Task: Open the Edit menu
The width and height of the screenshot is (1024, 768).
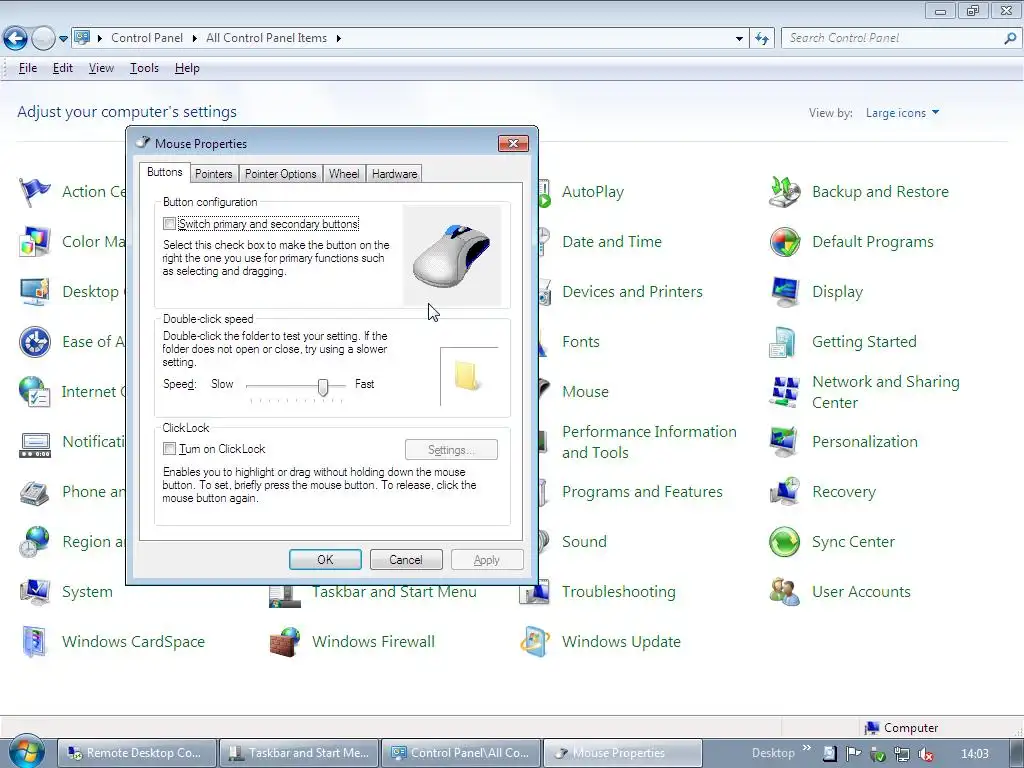Action: (63, 68)
